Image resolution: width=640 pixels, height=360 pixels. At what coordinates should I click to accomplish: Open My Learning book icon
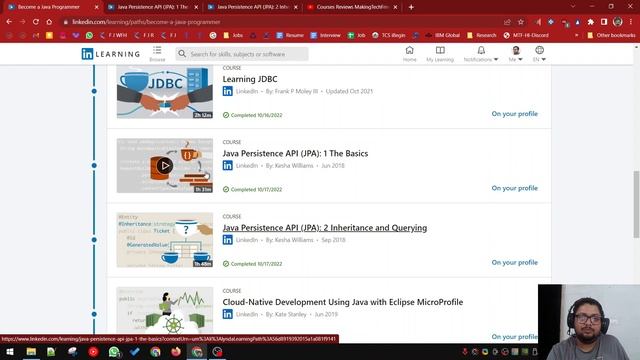[440, 50]
